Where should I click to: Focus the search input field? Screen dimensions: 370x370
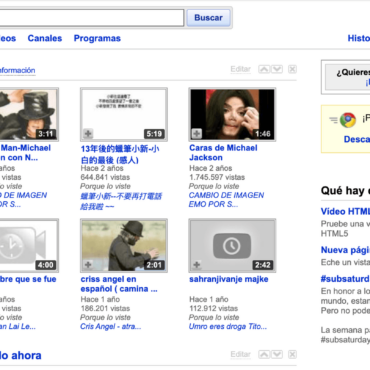pos(92,18)
